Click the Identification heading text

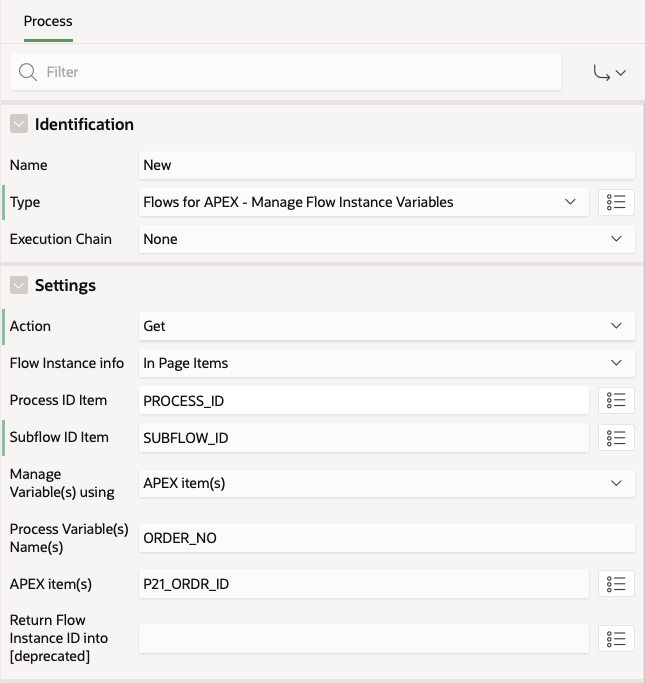pyautogui.click(x=84, y=125)
